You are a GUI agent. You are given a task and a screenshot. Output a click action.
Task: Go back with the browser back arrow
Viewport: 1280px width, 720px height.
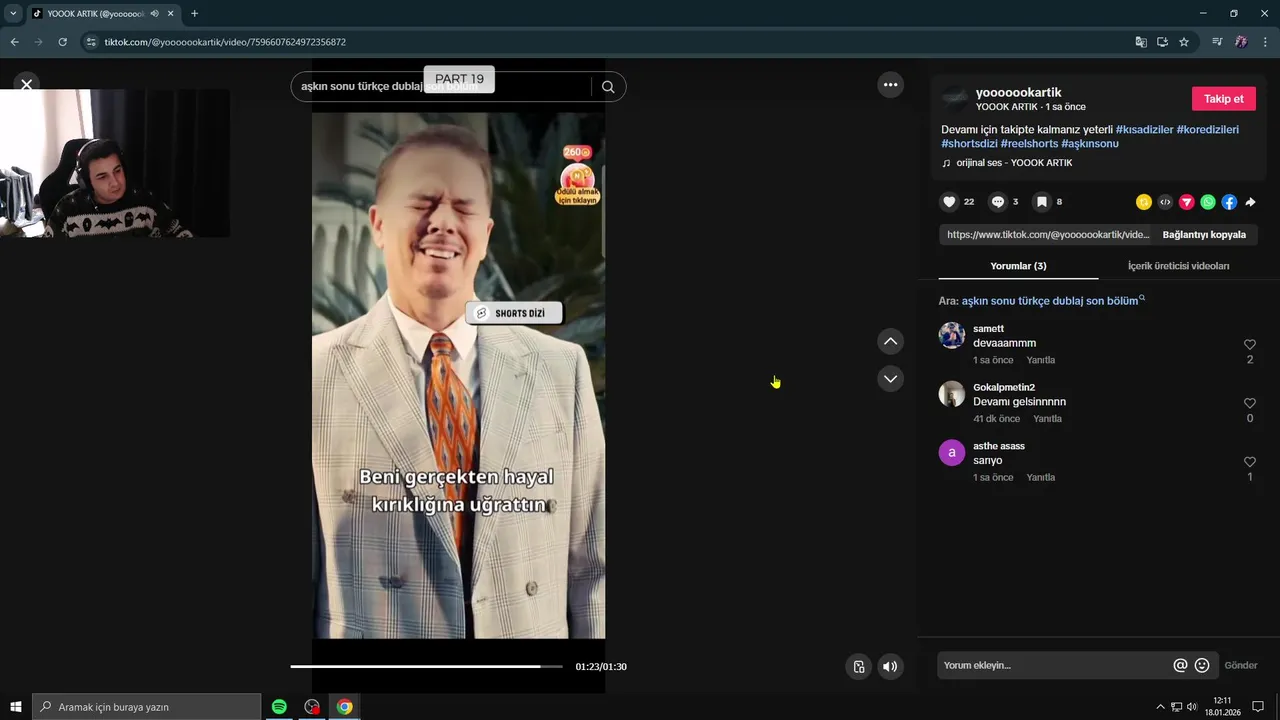coord(14,42)
